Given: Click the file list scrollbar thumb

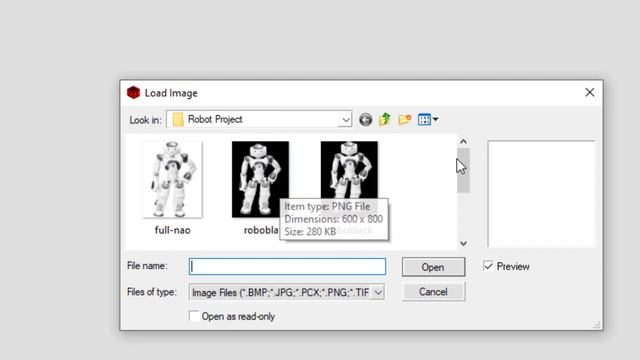Looking at the screenshot, I should (x=463, y=170).
